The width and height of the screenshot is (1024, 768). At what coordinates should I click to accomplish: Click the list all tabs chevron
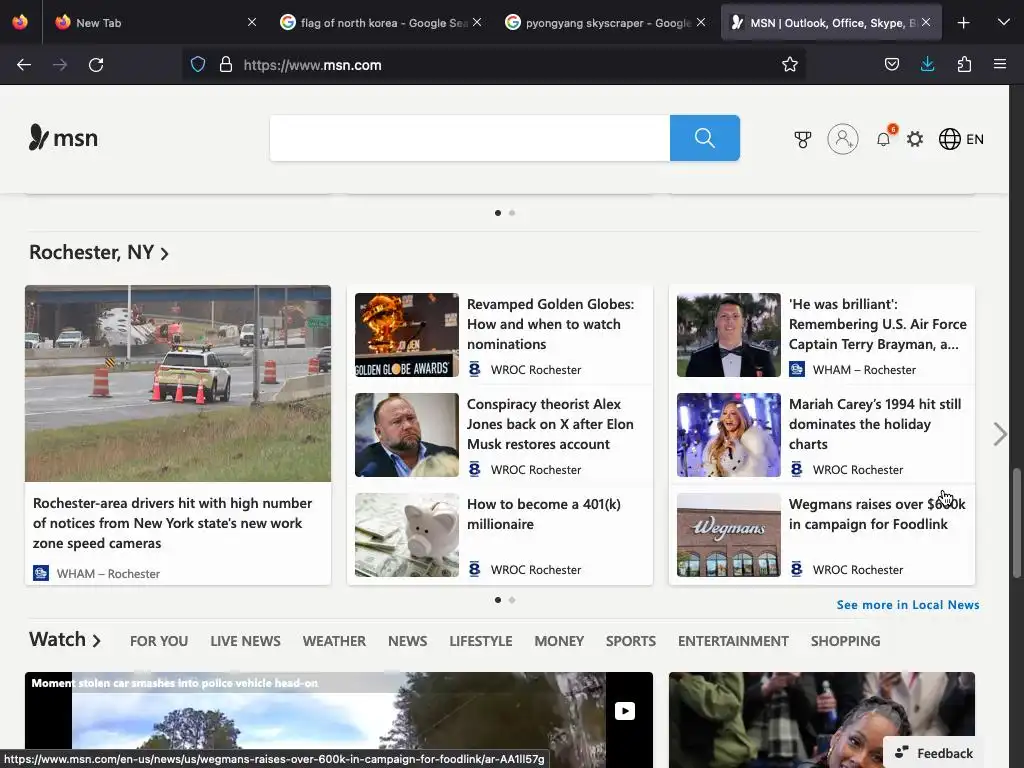pyautogui.click(x=1004, y=23)
